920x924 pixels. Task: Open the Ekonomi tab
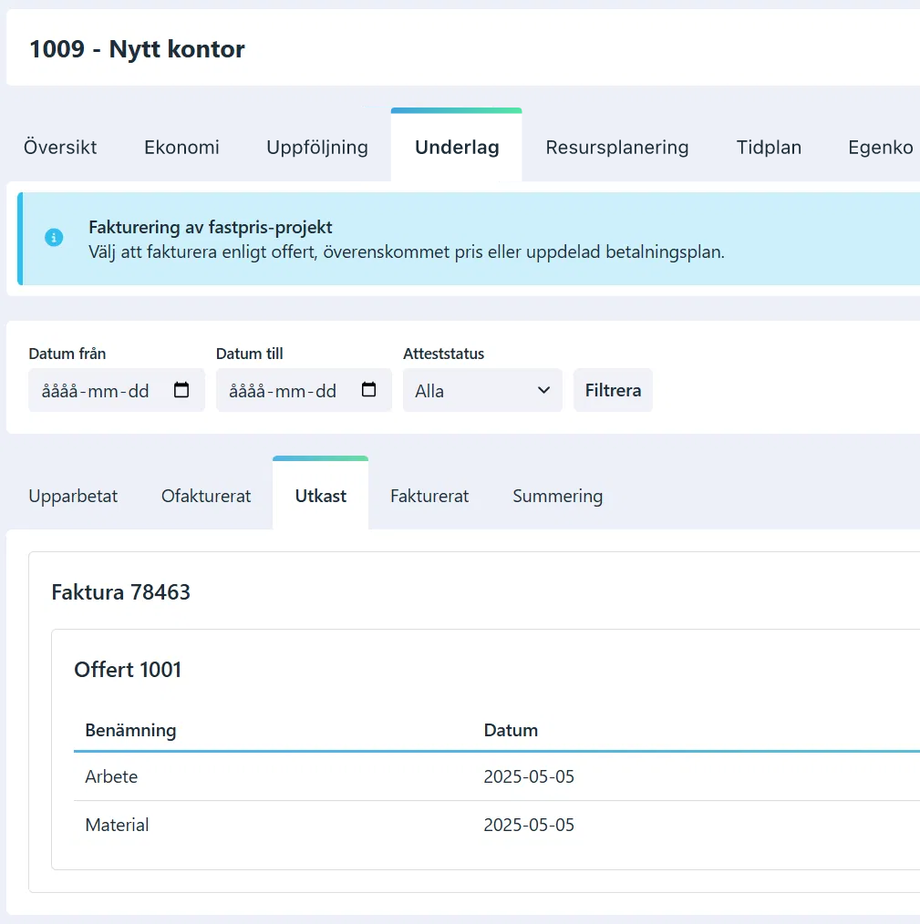[181, 147]
